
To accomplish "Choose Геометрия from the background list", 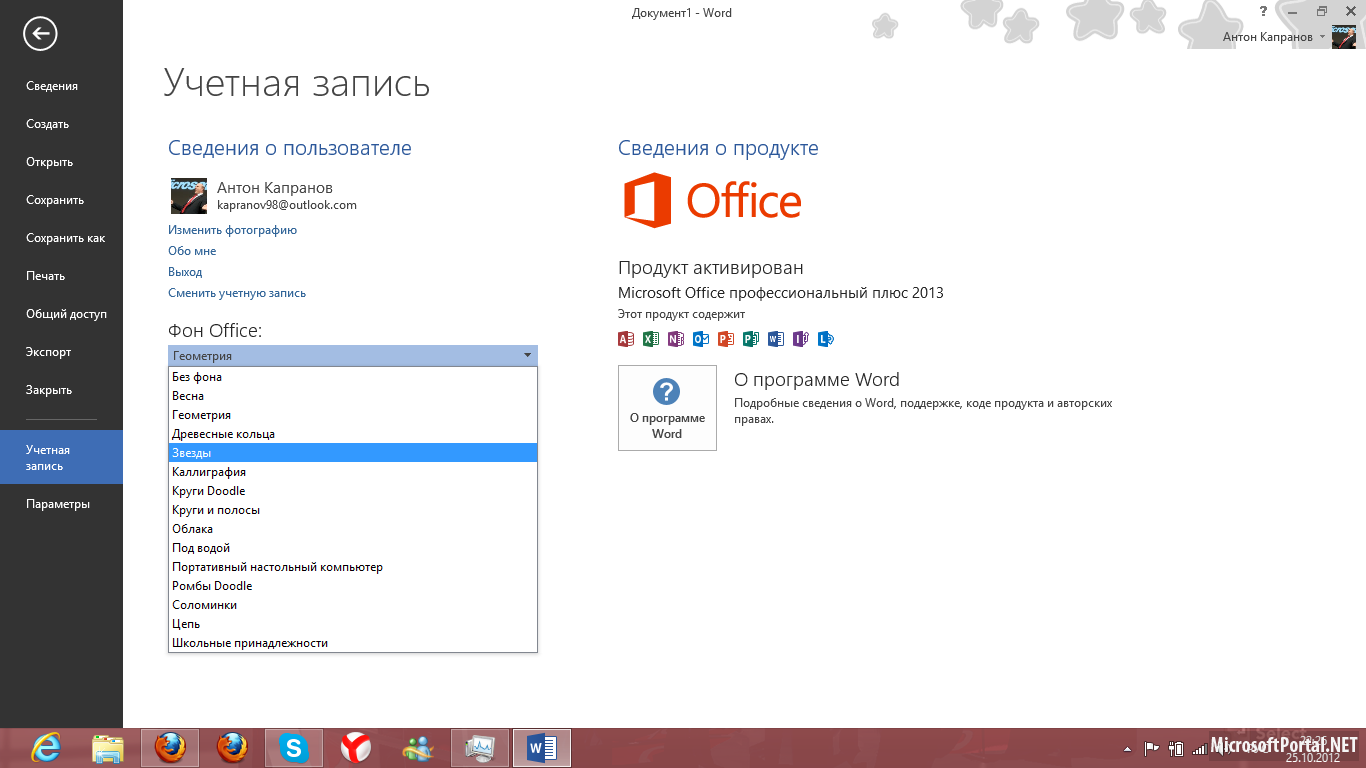I will 353,415.
